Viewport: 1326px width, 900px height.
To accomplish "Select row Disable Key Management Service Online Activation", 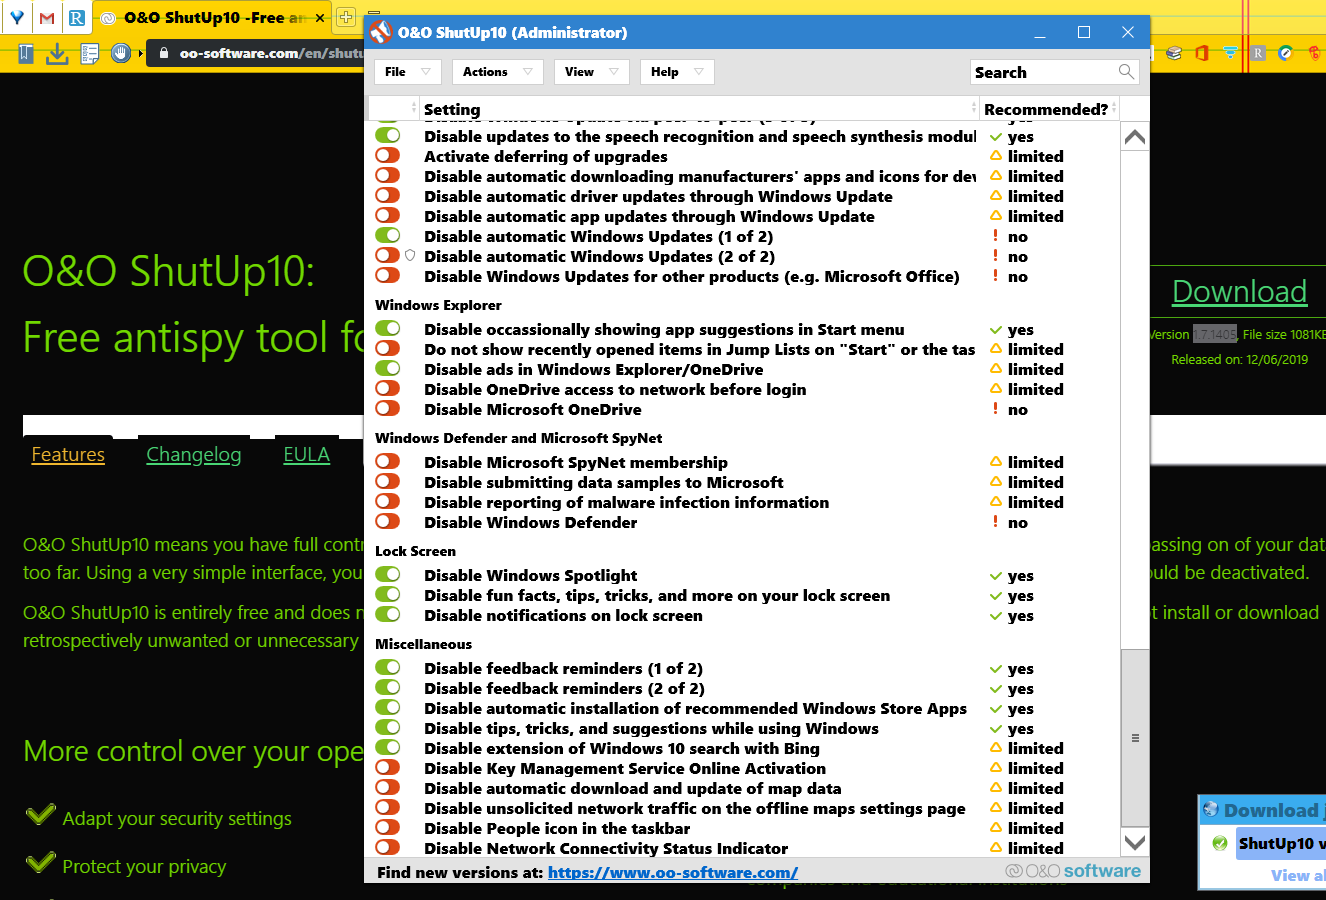I will [745, 768].
